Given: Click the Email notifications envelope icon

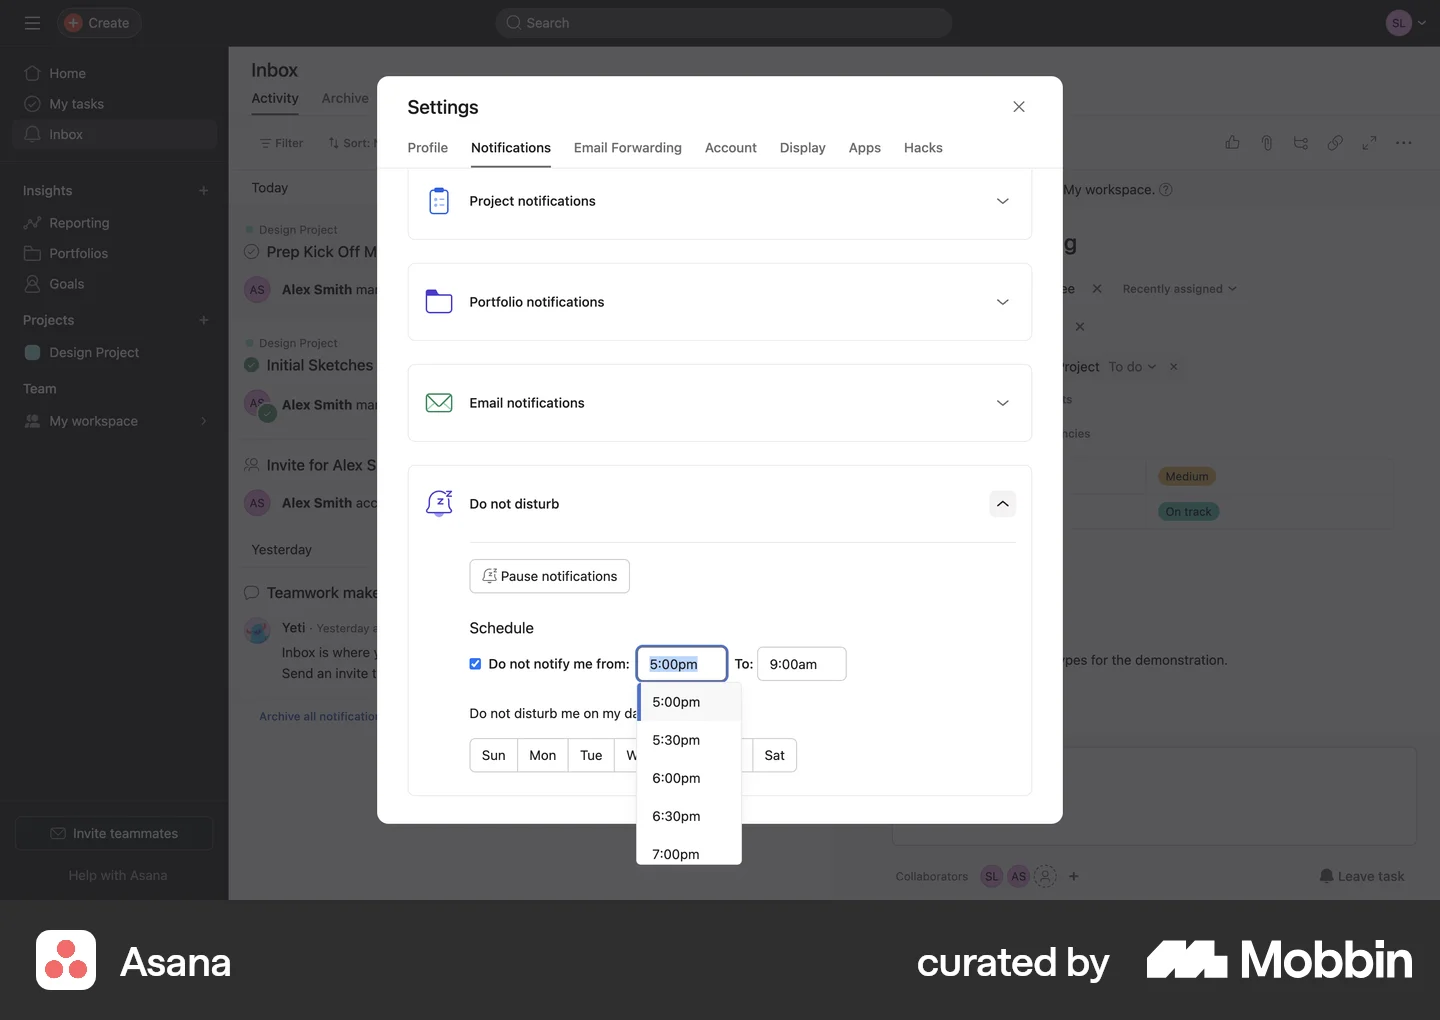Looking at the screenshot, I should tap(439, 403).
